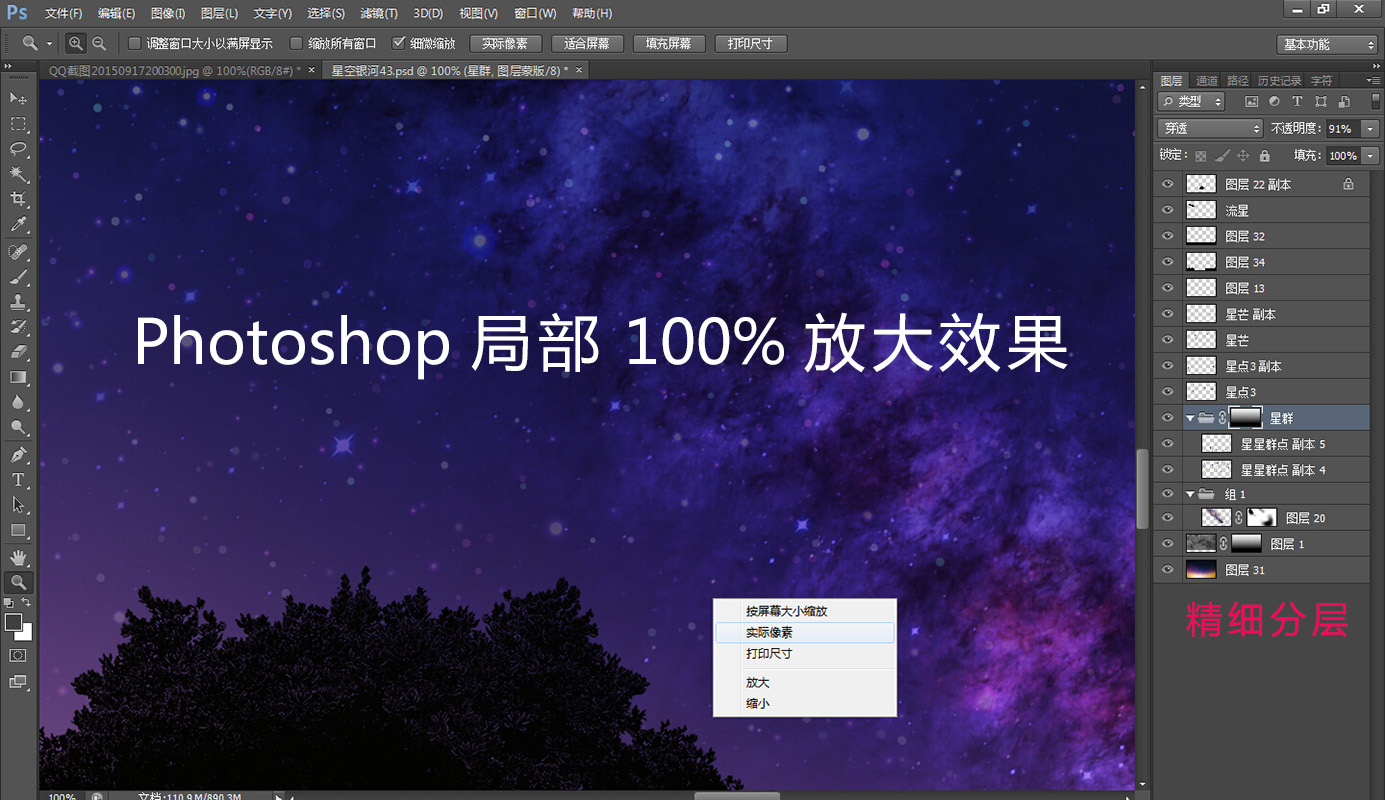1385x800 pixels.
Task: Select the Healing Brush tool
Action: click(18, 251)
